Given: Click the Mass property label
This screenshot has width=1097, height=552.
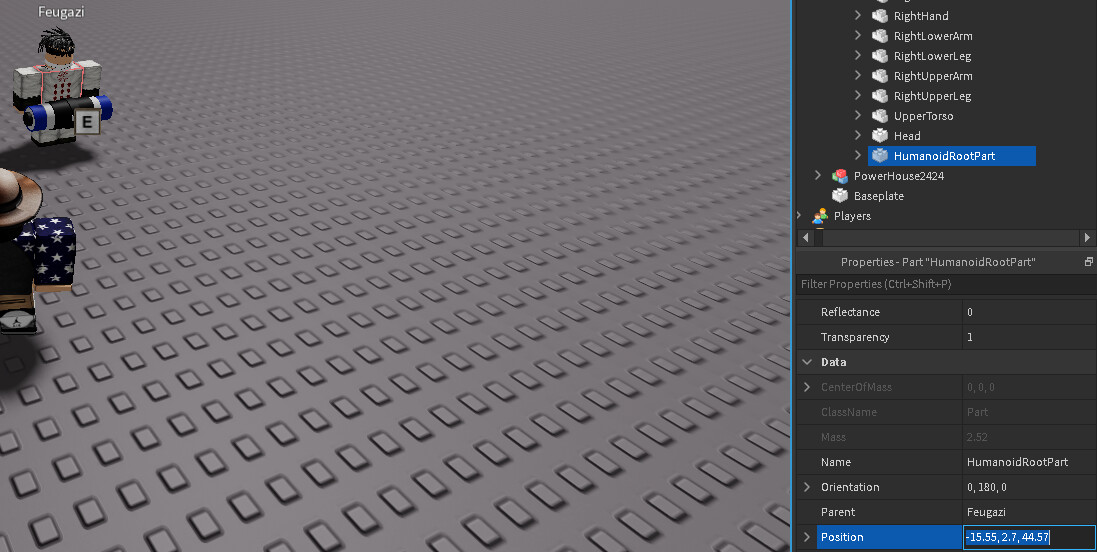Looking at the screenshot, I should pos(833,437).
